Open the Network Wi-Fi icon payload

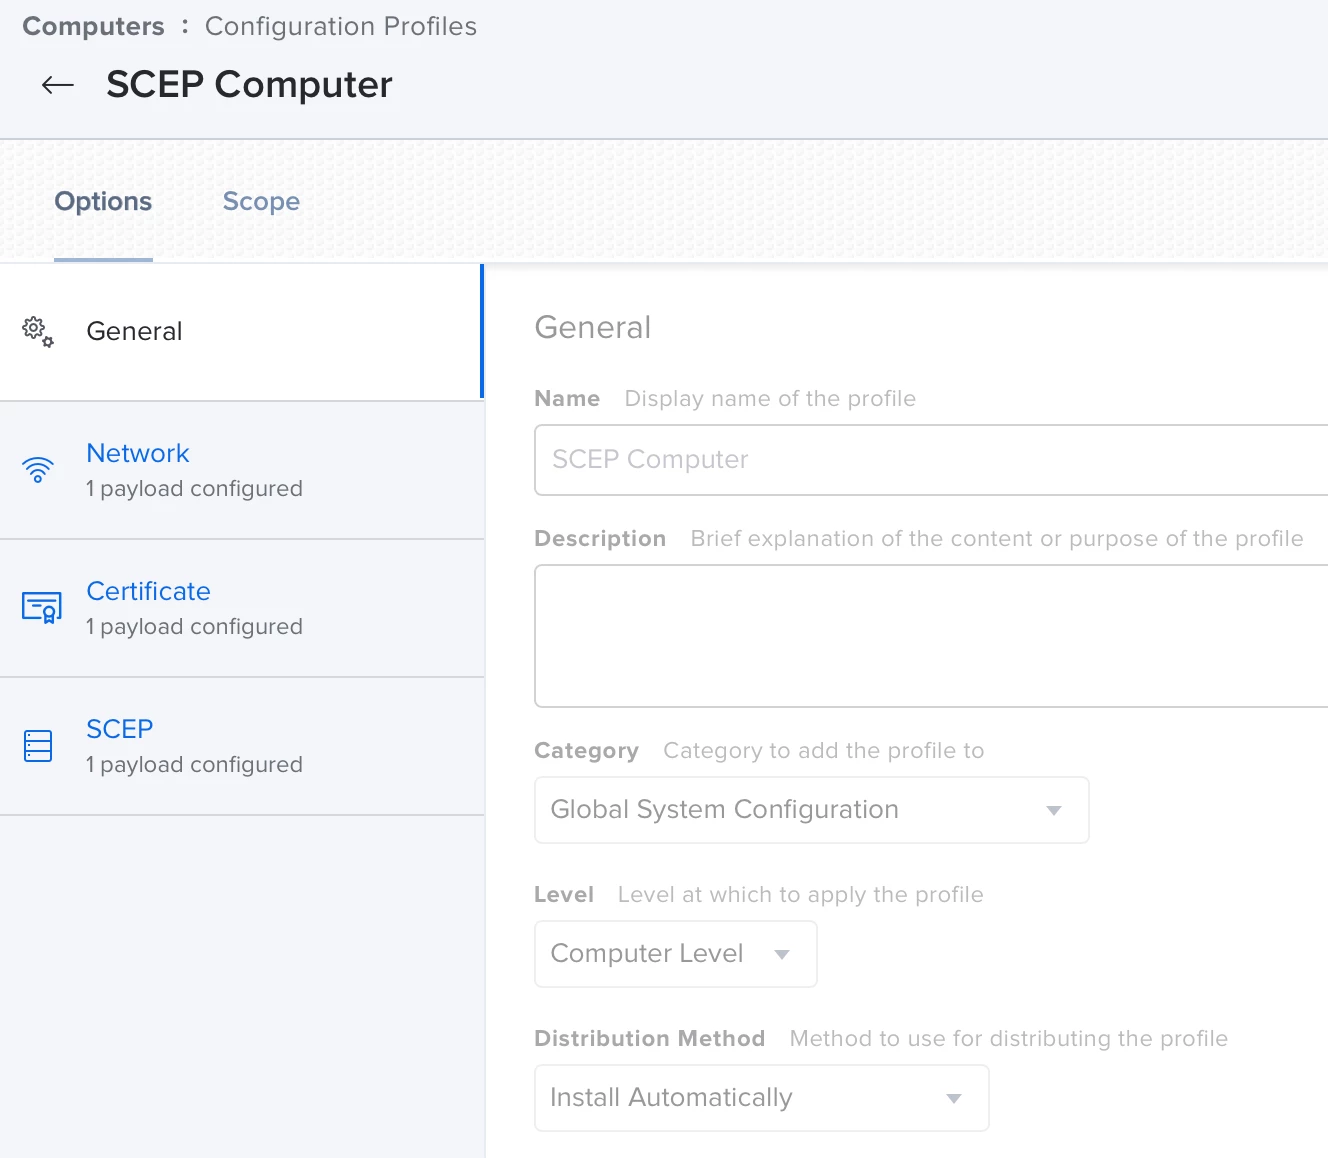[38, 470]
